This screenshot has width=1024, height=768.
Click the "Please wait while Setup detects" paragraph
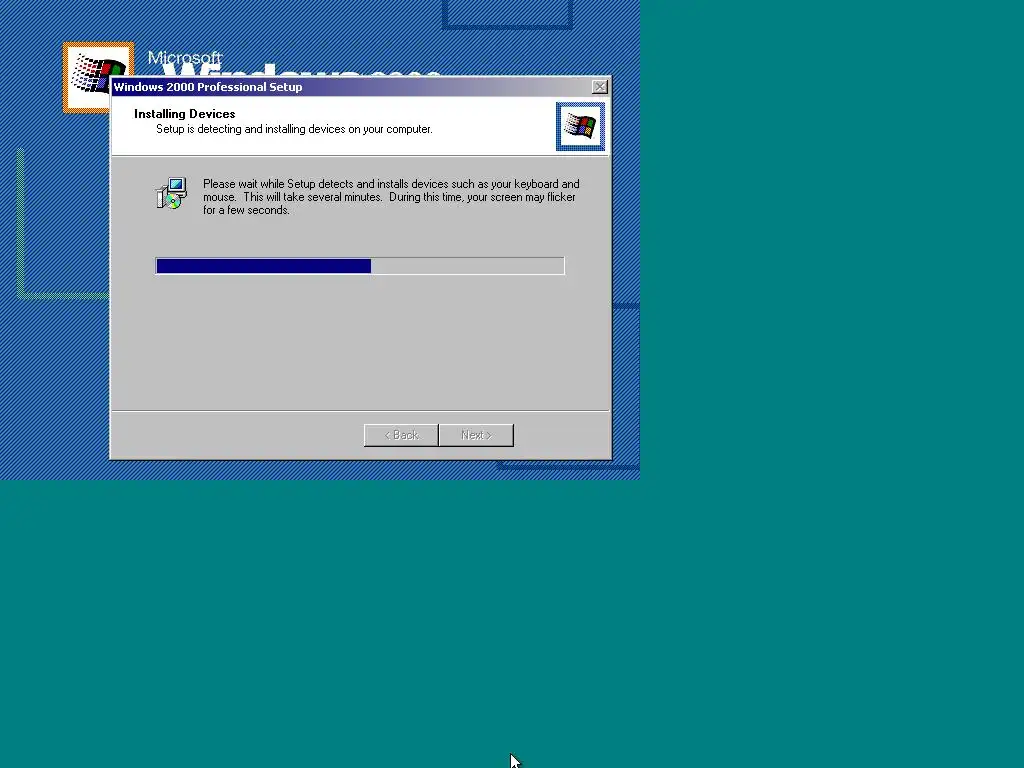(391, 197)
